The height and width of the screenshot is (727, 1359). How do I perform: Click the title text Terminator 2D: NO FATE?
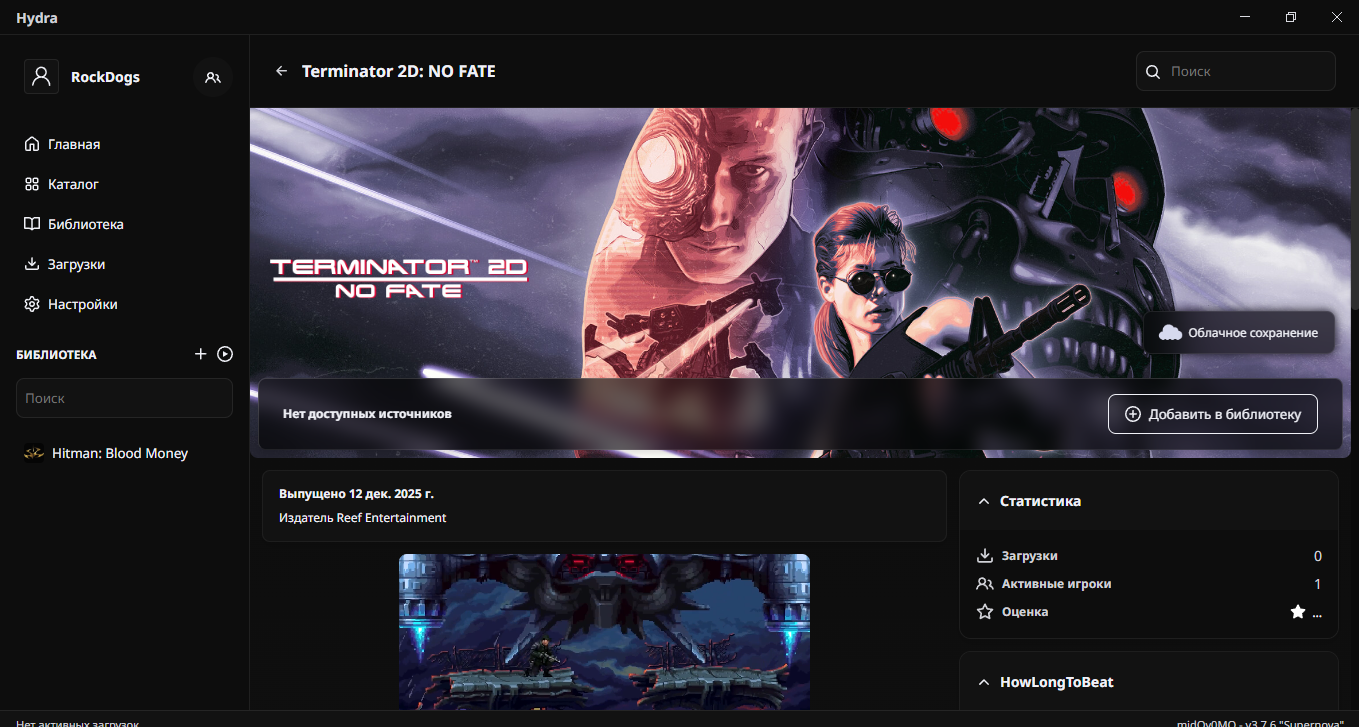399,71
